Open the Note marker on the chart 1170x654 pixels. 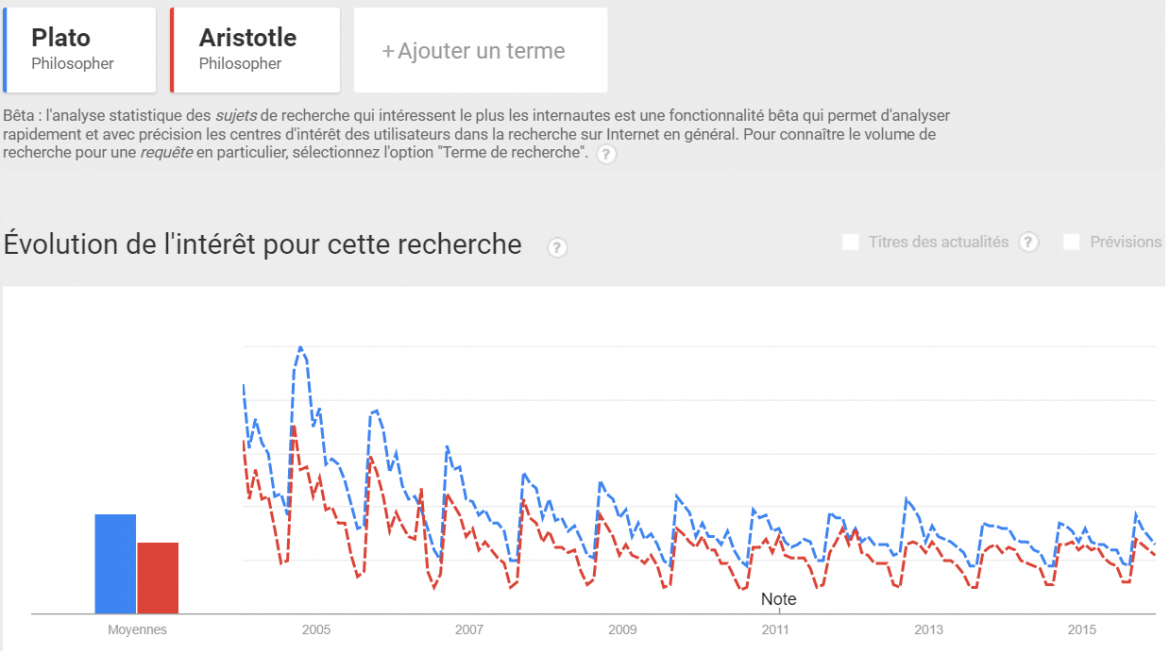click(778, 599)
